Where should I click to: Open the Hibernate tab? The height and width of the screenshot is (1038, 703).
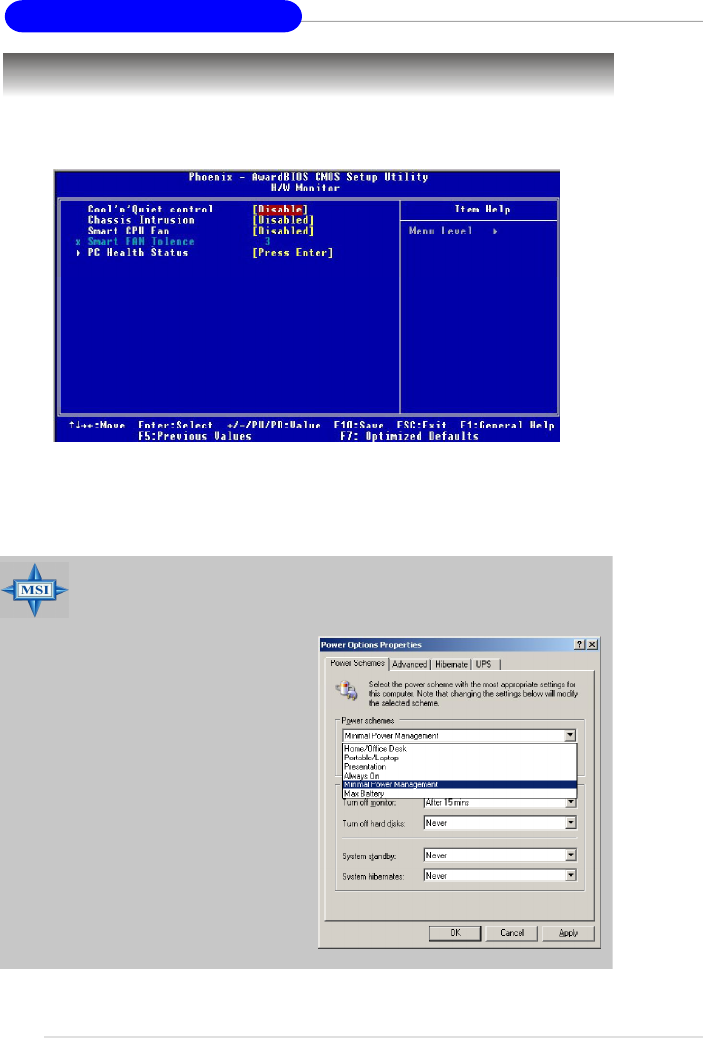pos(451,664)
